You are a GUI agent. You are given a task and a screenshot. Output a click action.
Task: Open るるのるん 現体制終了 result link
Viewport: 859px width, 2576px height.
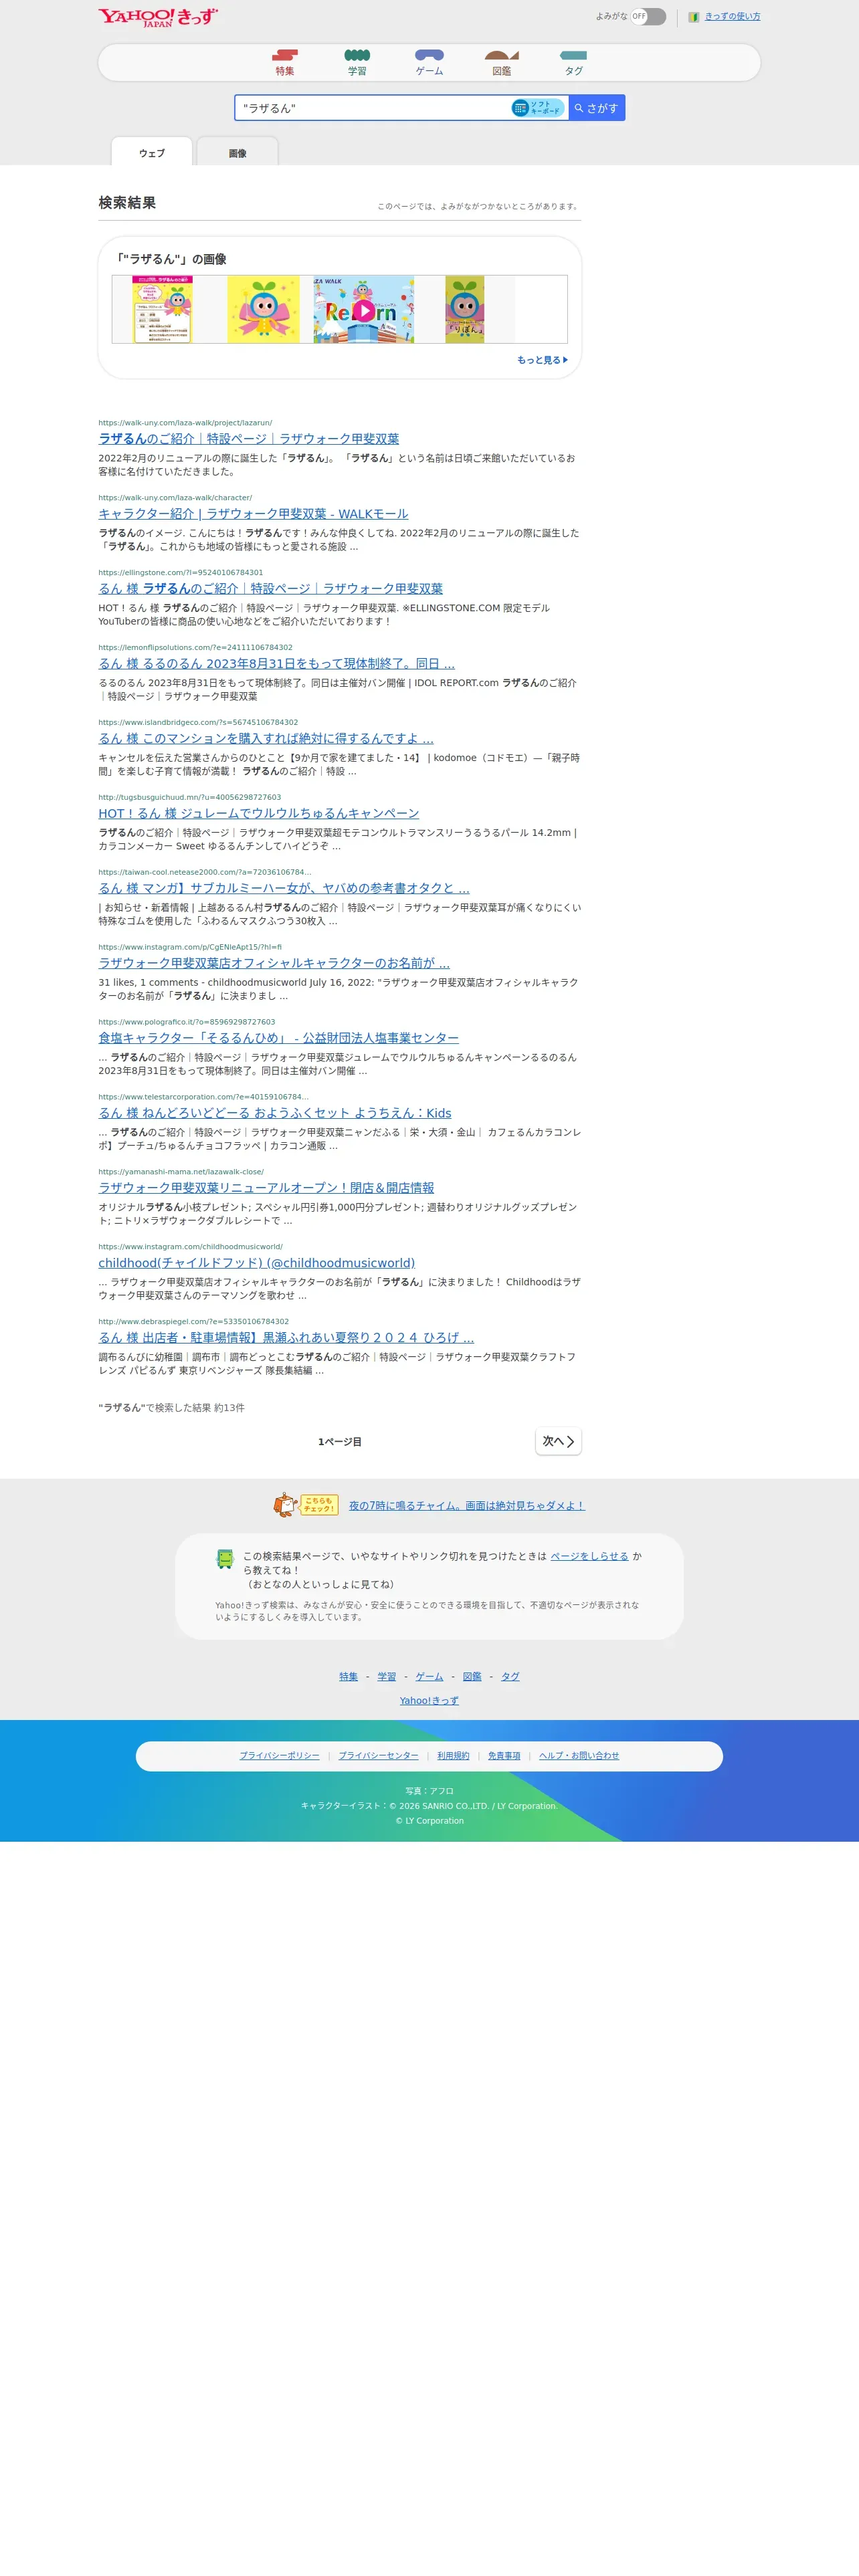click(276, 664)
